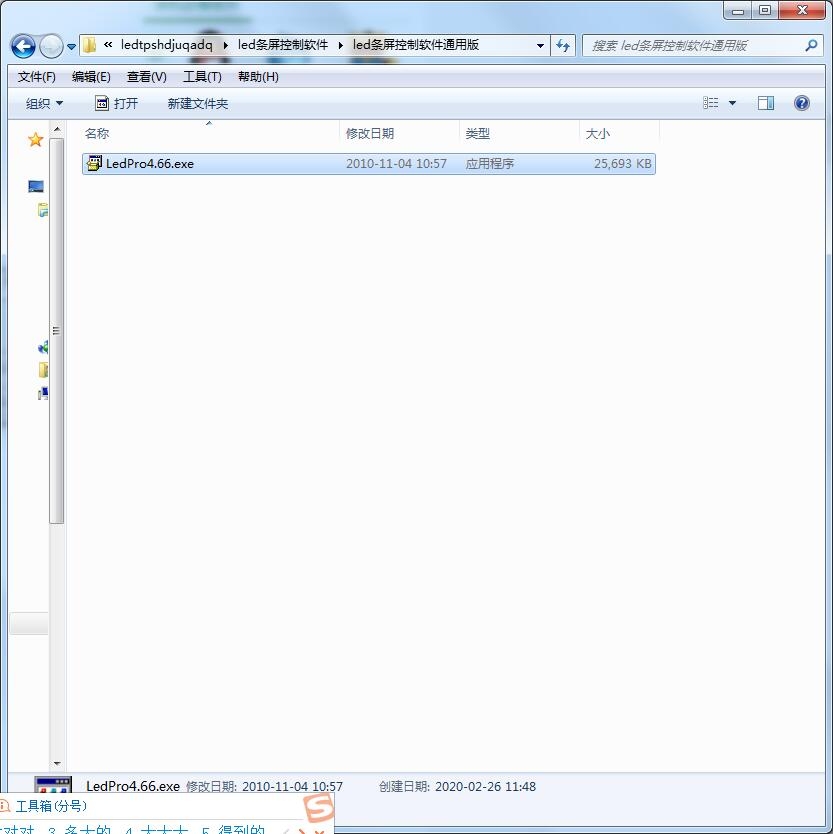Sort by 名称 column header
This screenshot has height=834, width=833.
pos(97,134)
